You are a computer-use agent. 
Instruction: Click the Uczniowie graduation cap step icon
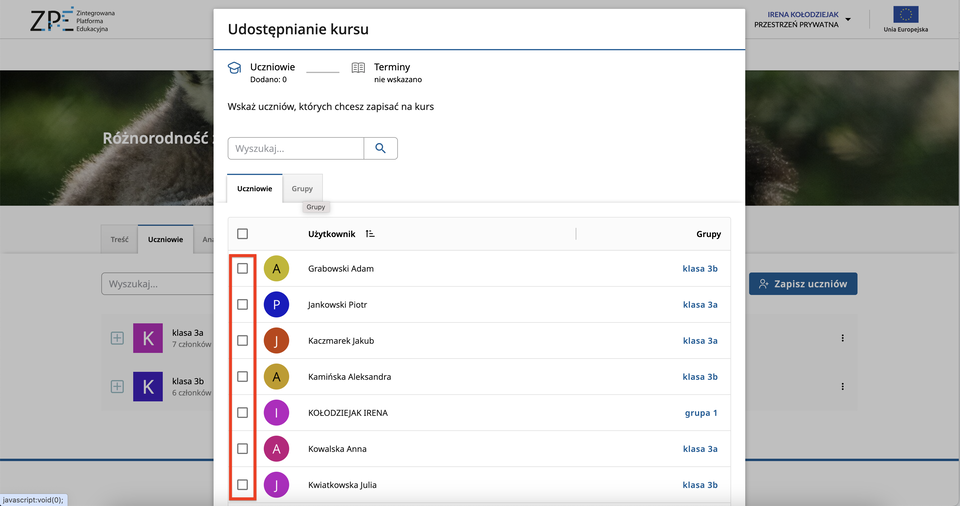(234, 67)
